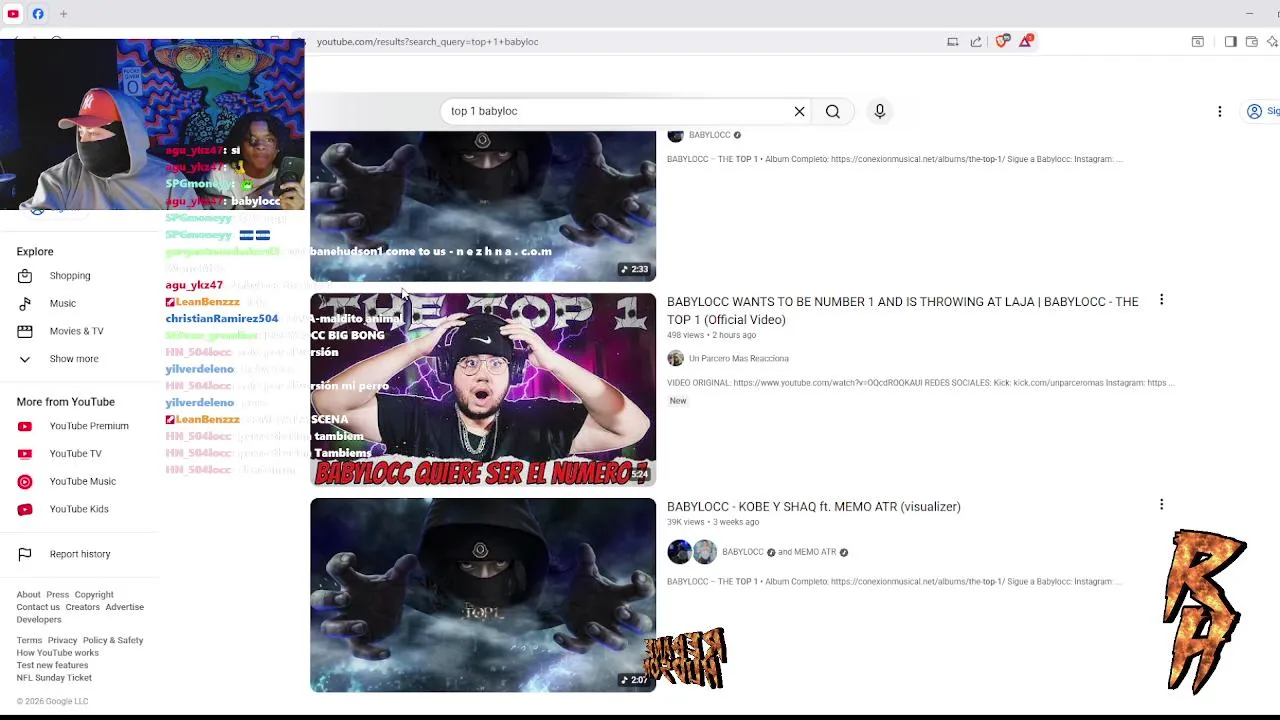The image size is (1280, 720).
Task: Click the YouTube Kids logo icon
Action: pos(25,509)
